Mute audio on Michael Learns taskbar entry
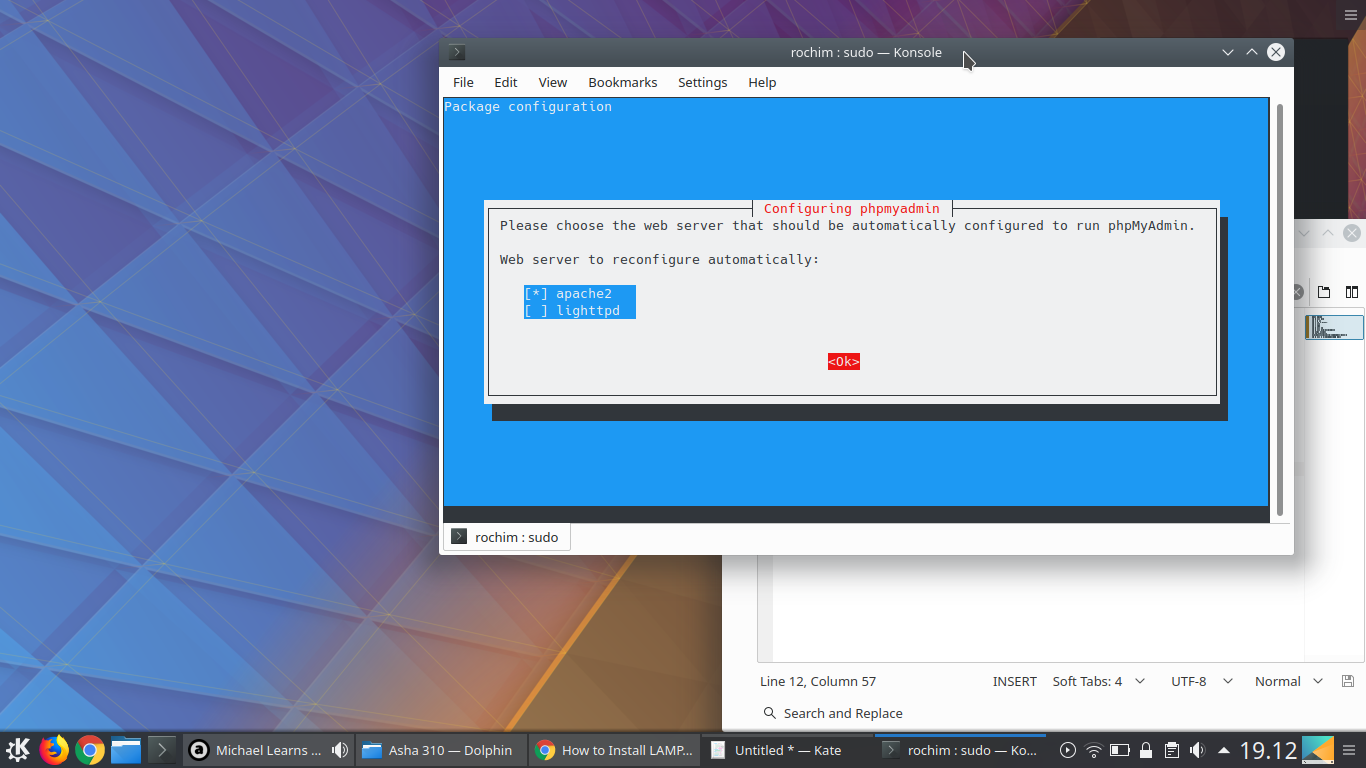Screen dimensions: 1366x768 [x=340, y=750]
